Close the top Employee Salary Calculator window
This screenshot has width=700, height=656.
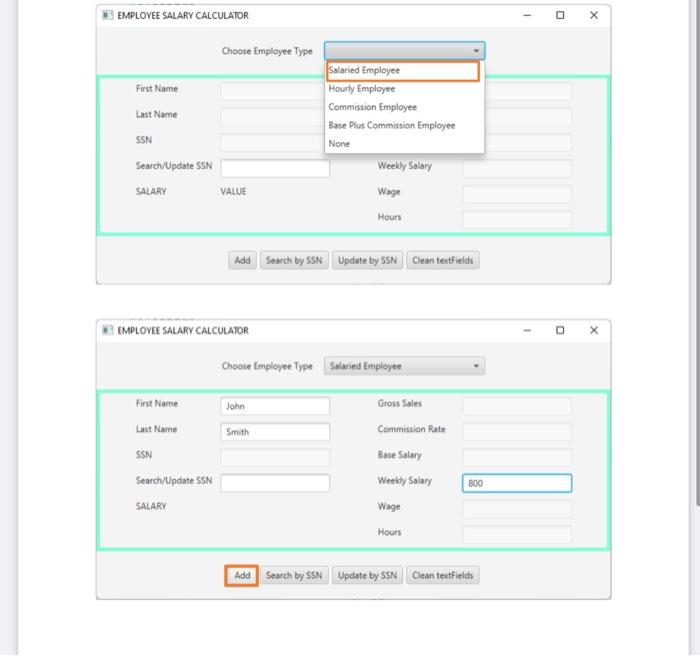coord(594,15)
